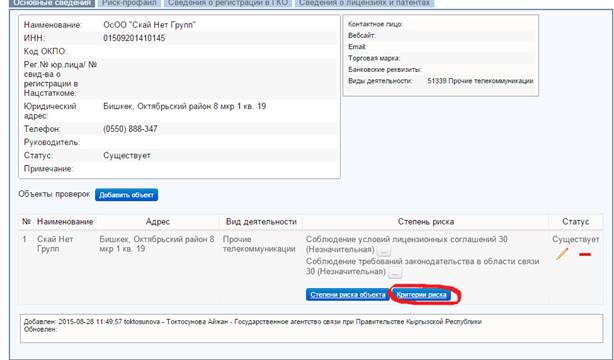Click Объекты проверок heading

(54, 194)
